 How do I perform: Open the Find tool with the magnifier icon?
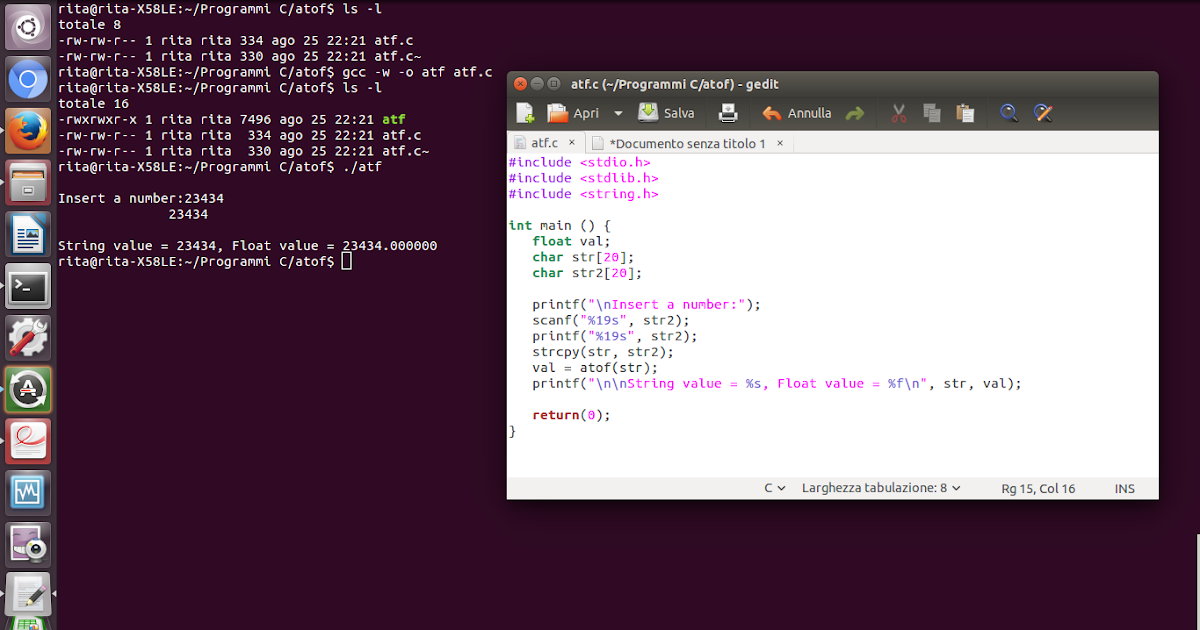(x=1011, y=112)
